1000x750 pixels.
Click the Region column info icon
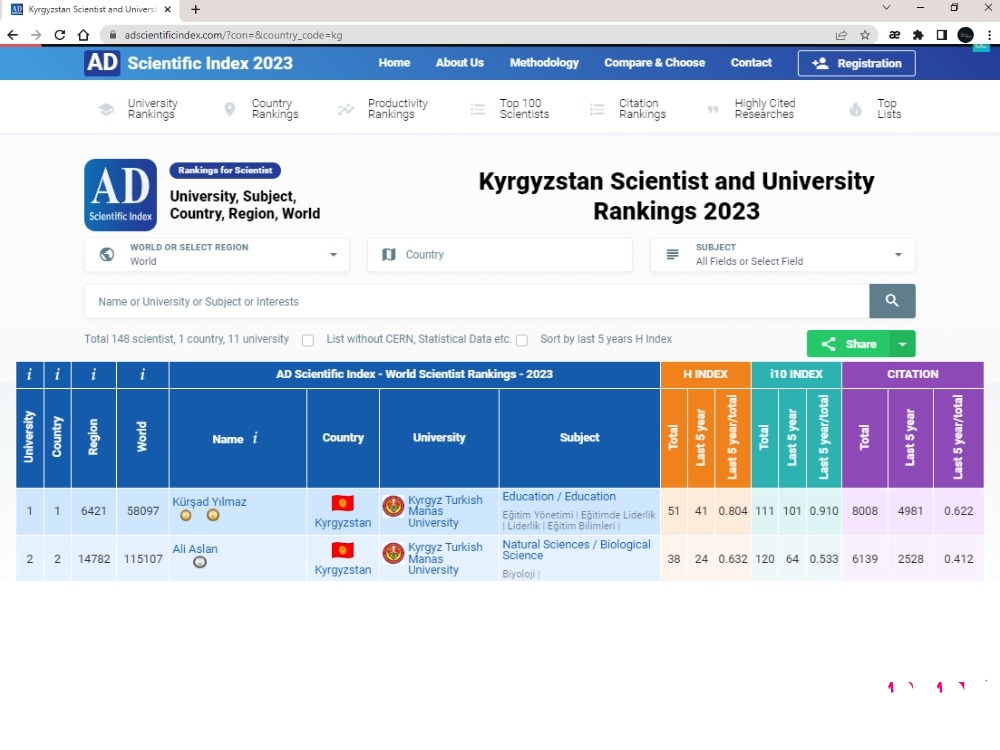point(94,374)
